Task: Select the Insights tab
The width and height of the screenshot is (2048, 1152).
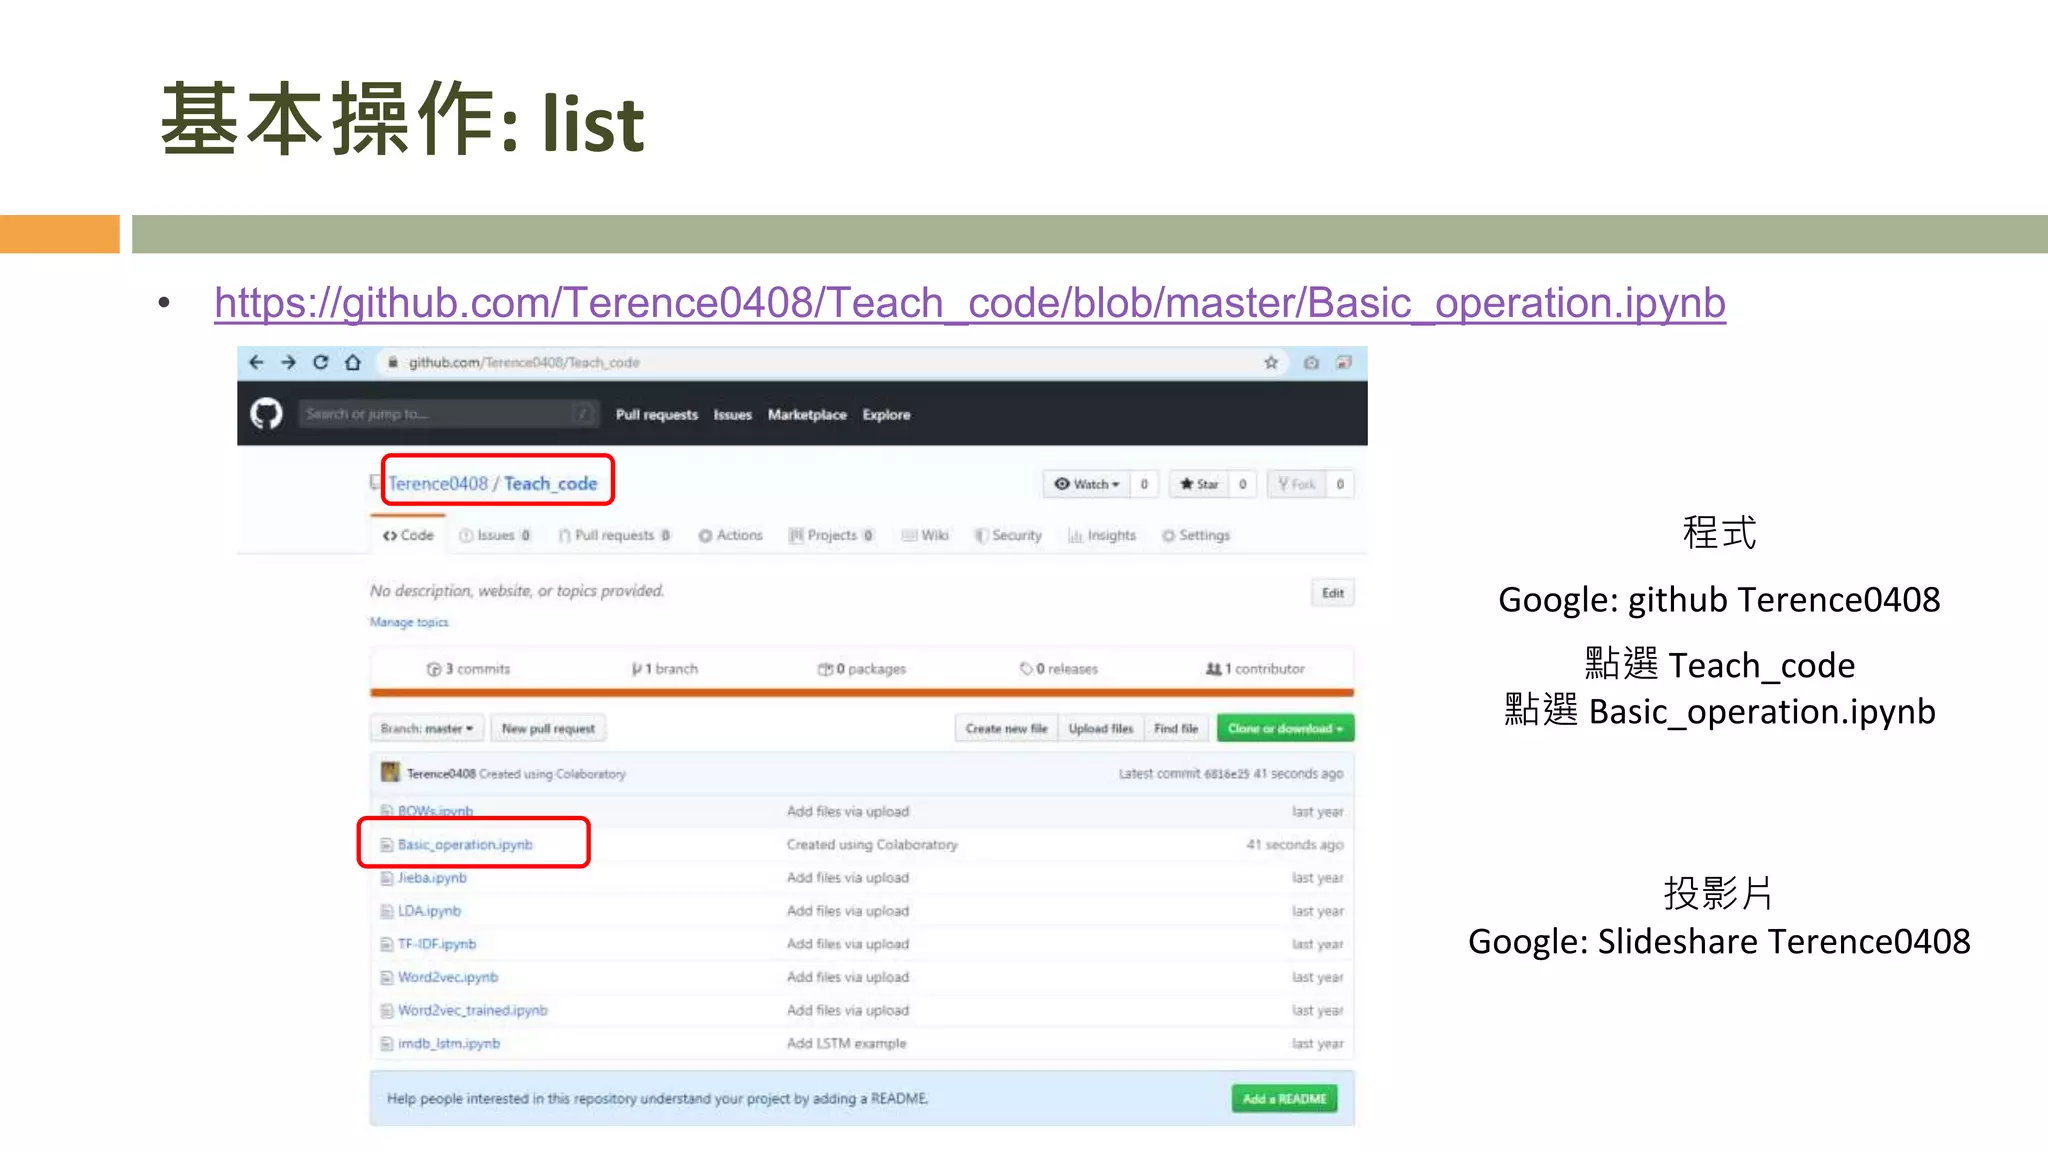Action: tap(1102, 535)
